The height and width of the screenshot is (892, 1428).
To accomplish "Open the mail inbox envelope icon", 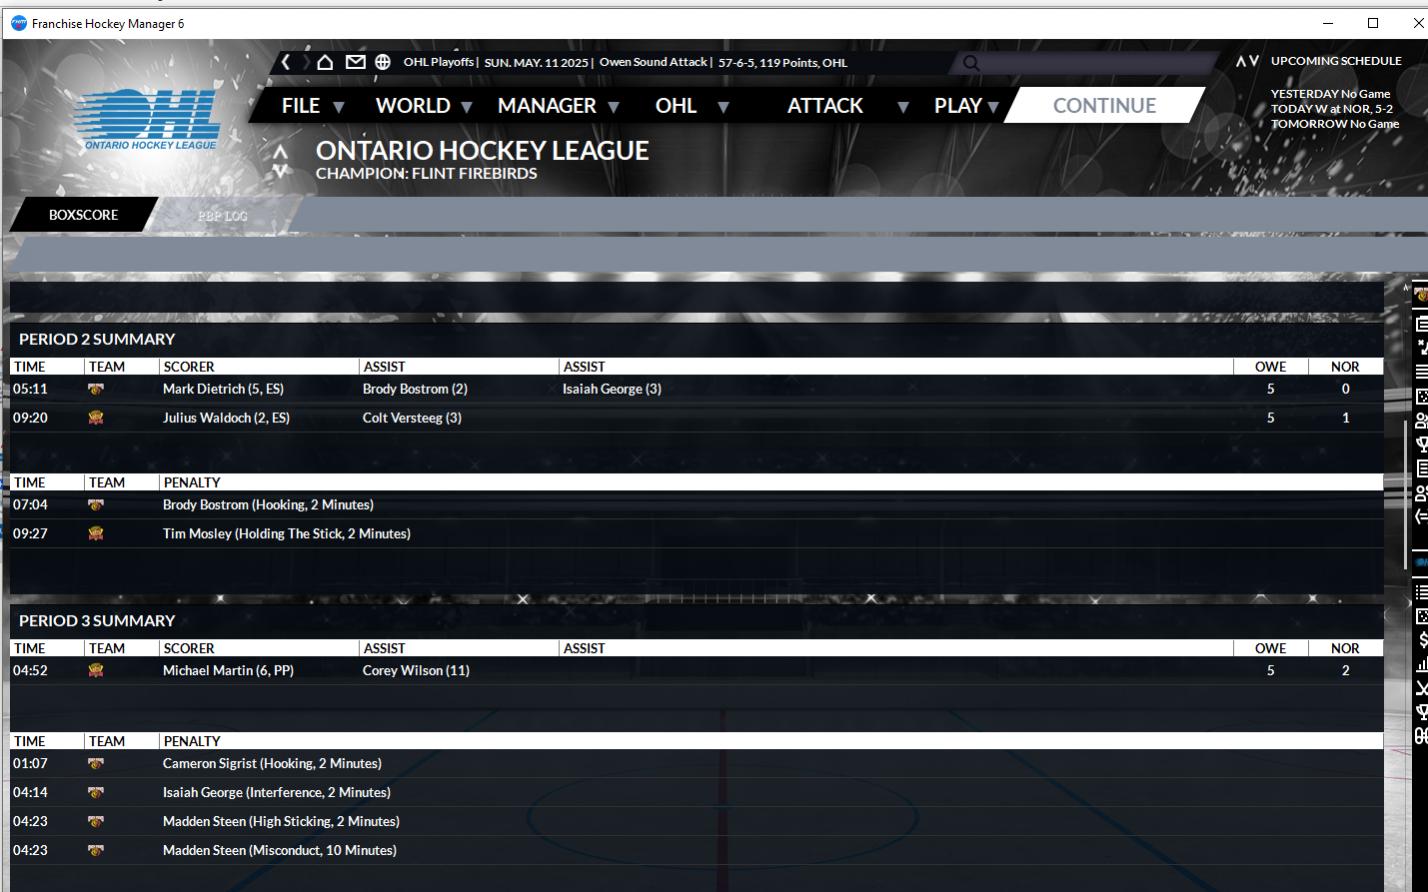I will 355,62.
